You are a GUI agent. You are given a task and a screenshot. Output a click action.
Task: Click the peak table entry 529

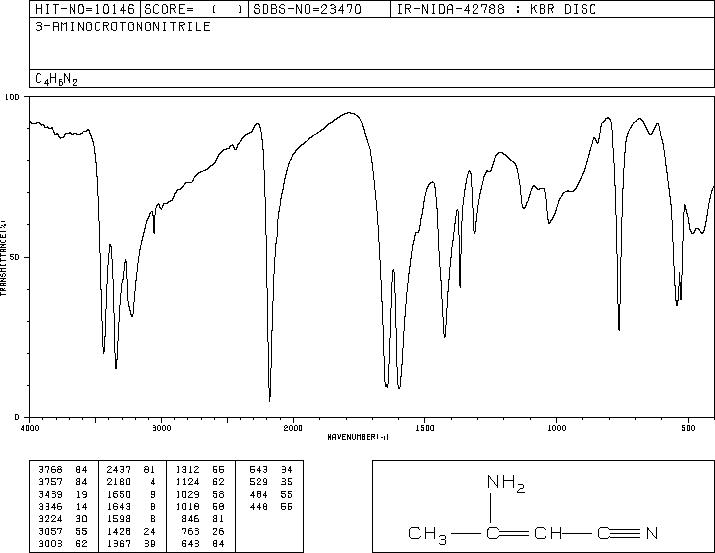click(x=259, y=482)
